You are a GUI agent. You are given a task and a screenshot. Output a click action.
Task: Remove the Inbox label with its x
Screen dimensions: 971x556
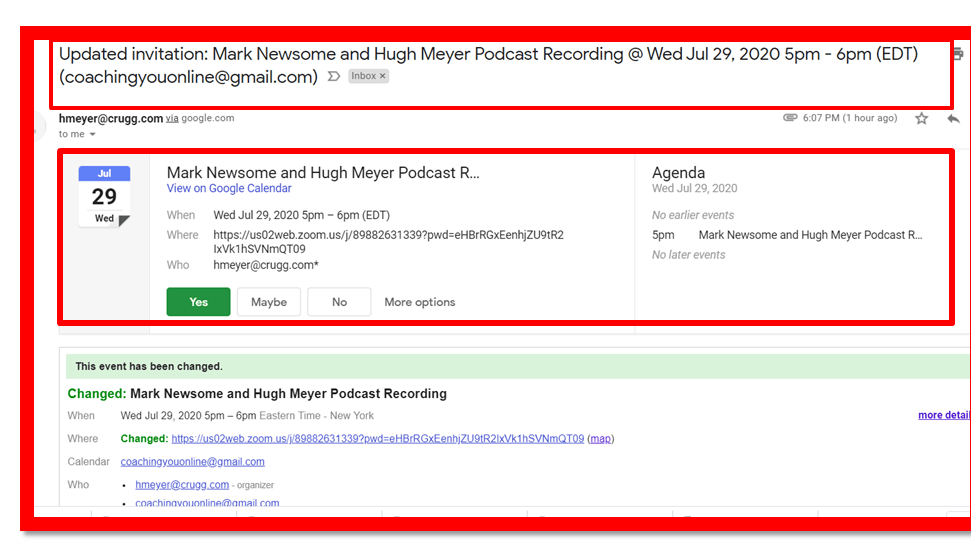point(382,77)
